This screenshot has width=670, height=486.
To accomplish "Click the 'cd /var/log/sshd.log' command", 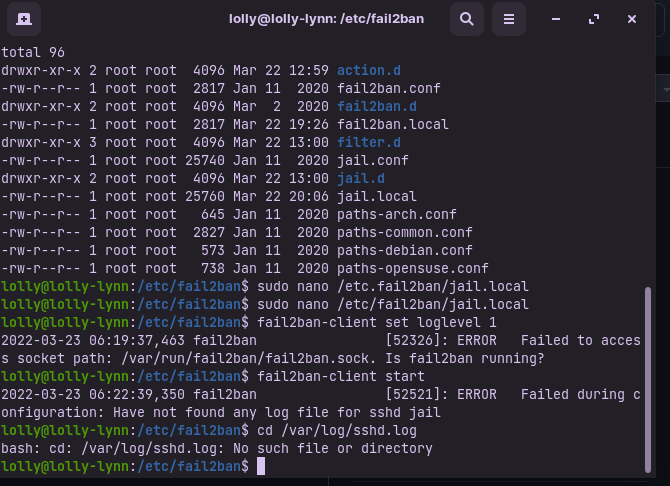I will [x=337, y=430].
